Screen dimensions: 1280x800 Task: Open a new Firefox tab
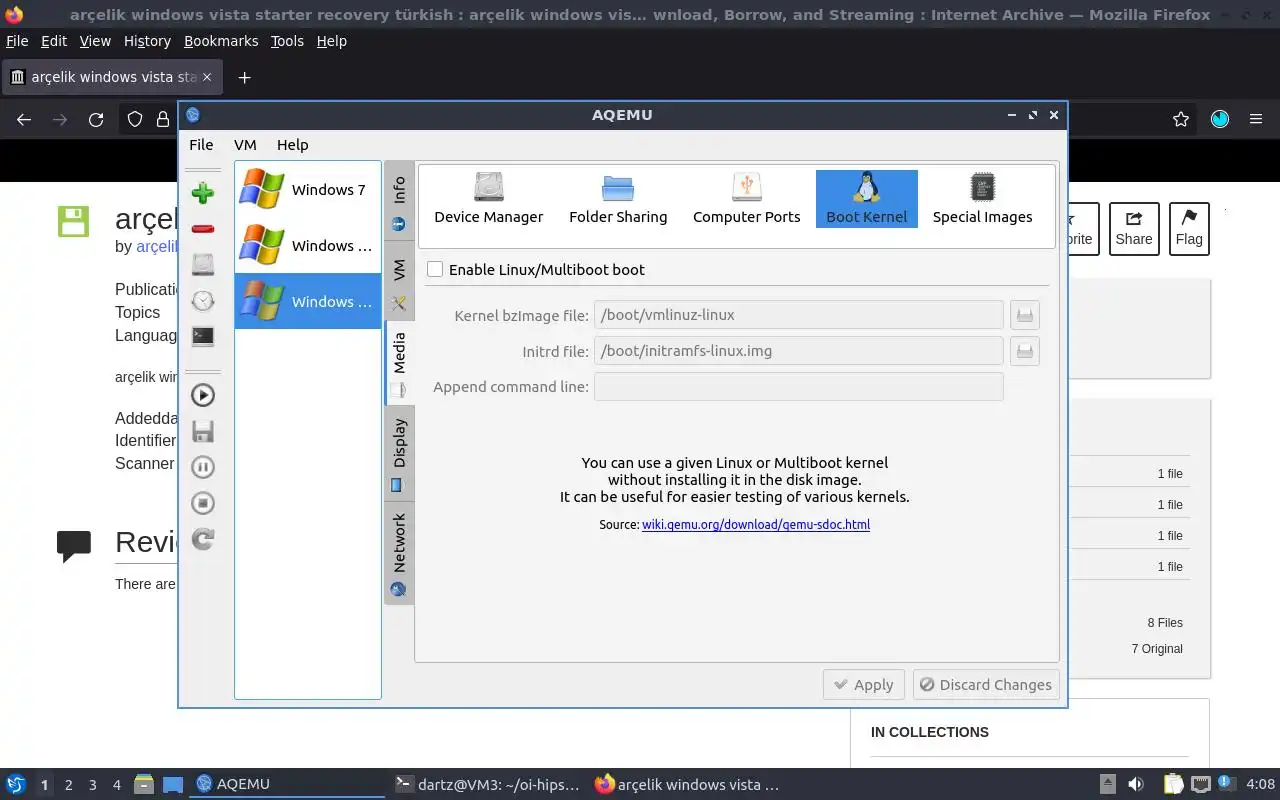click(244, 77)
